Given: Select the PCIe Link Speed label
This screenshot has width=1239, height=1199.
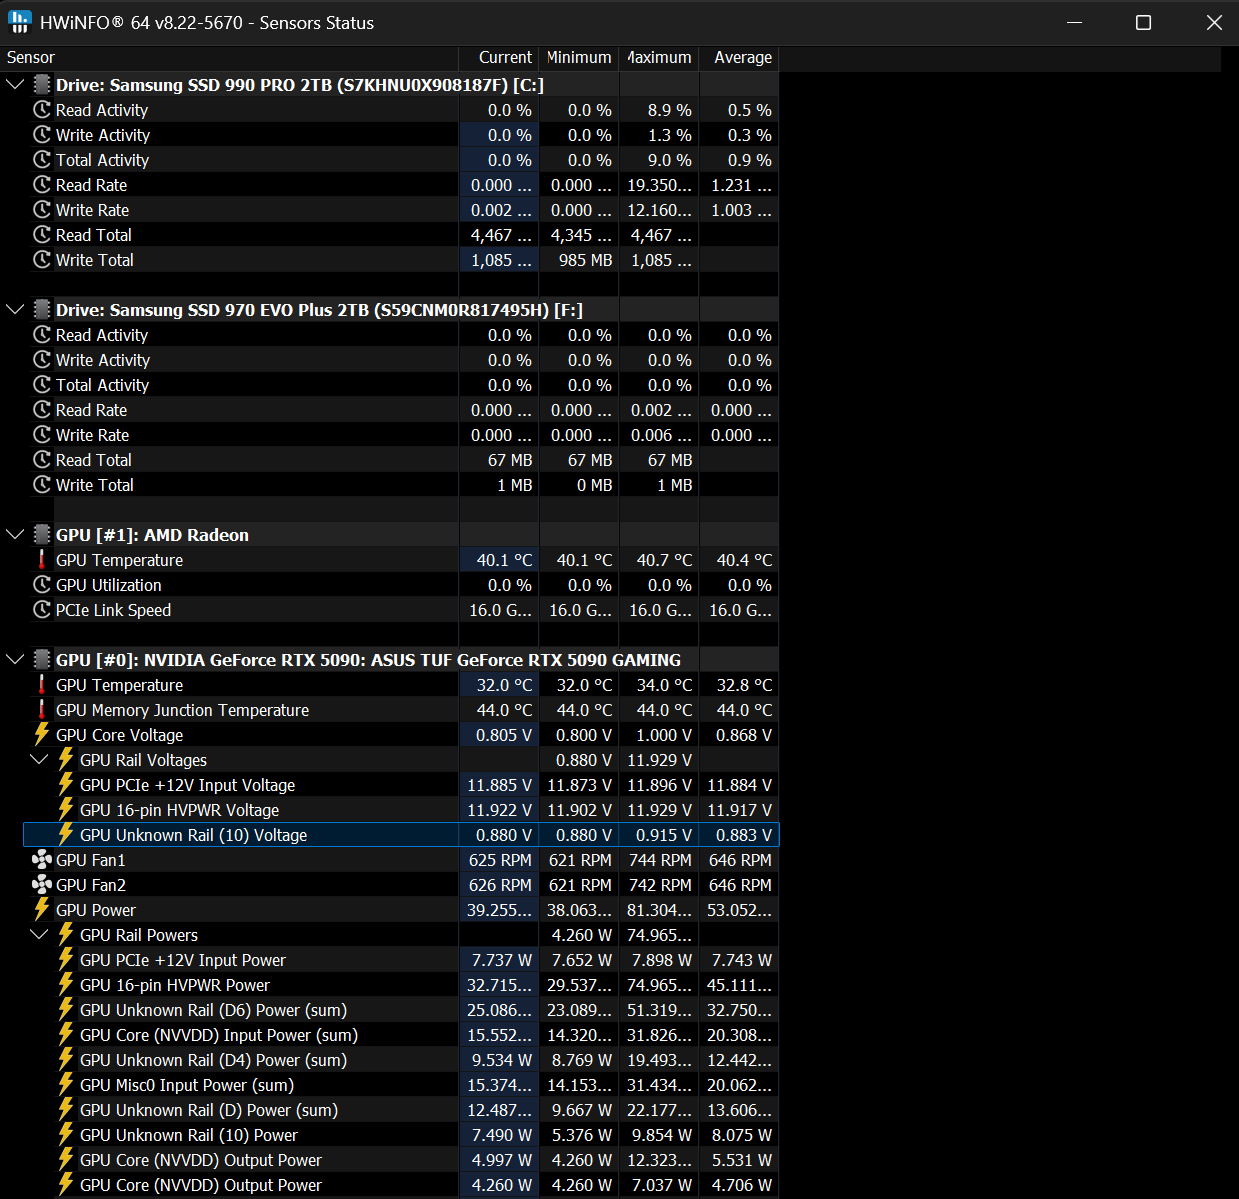Looking at the screenshot, I should pyautogui.click(x=114, y=610).
